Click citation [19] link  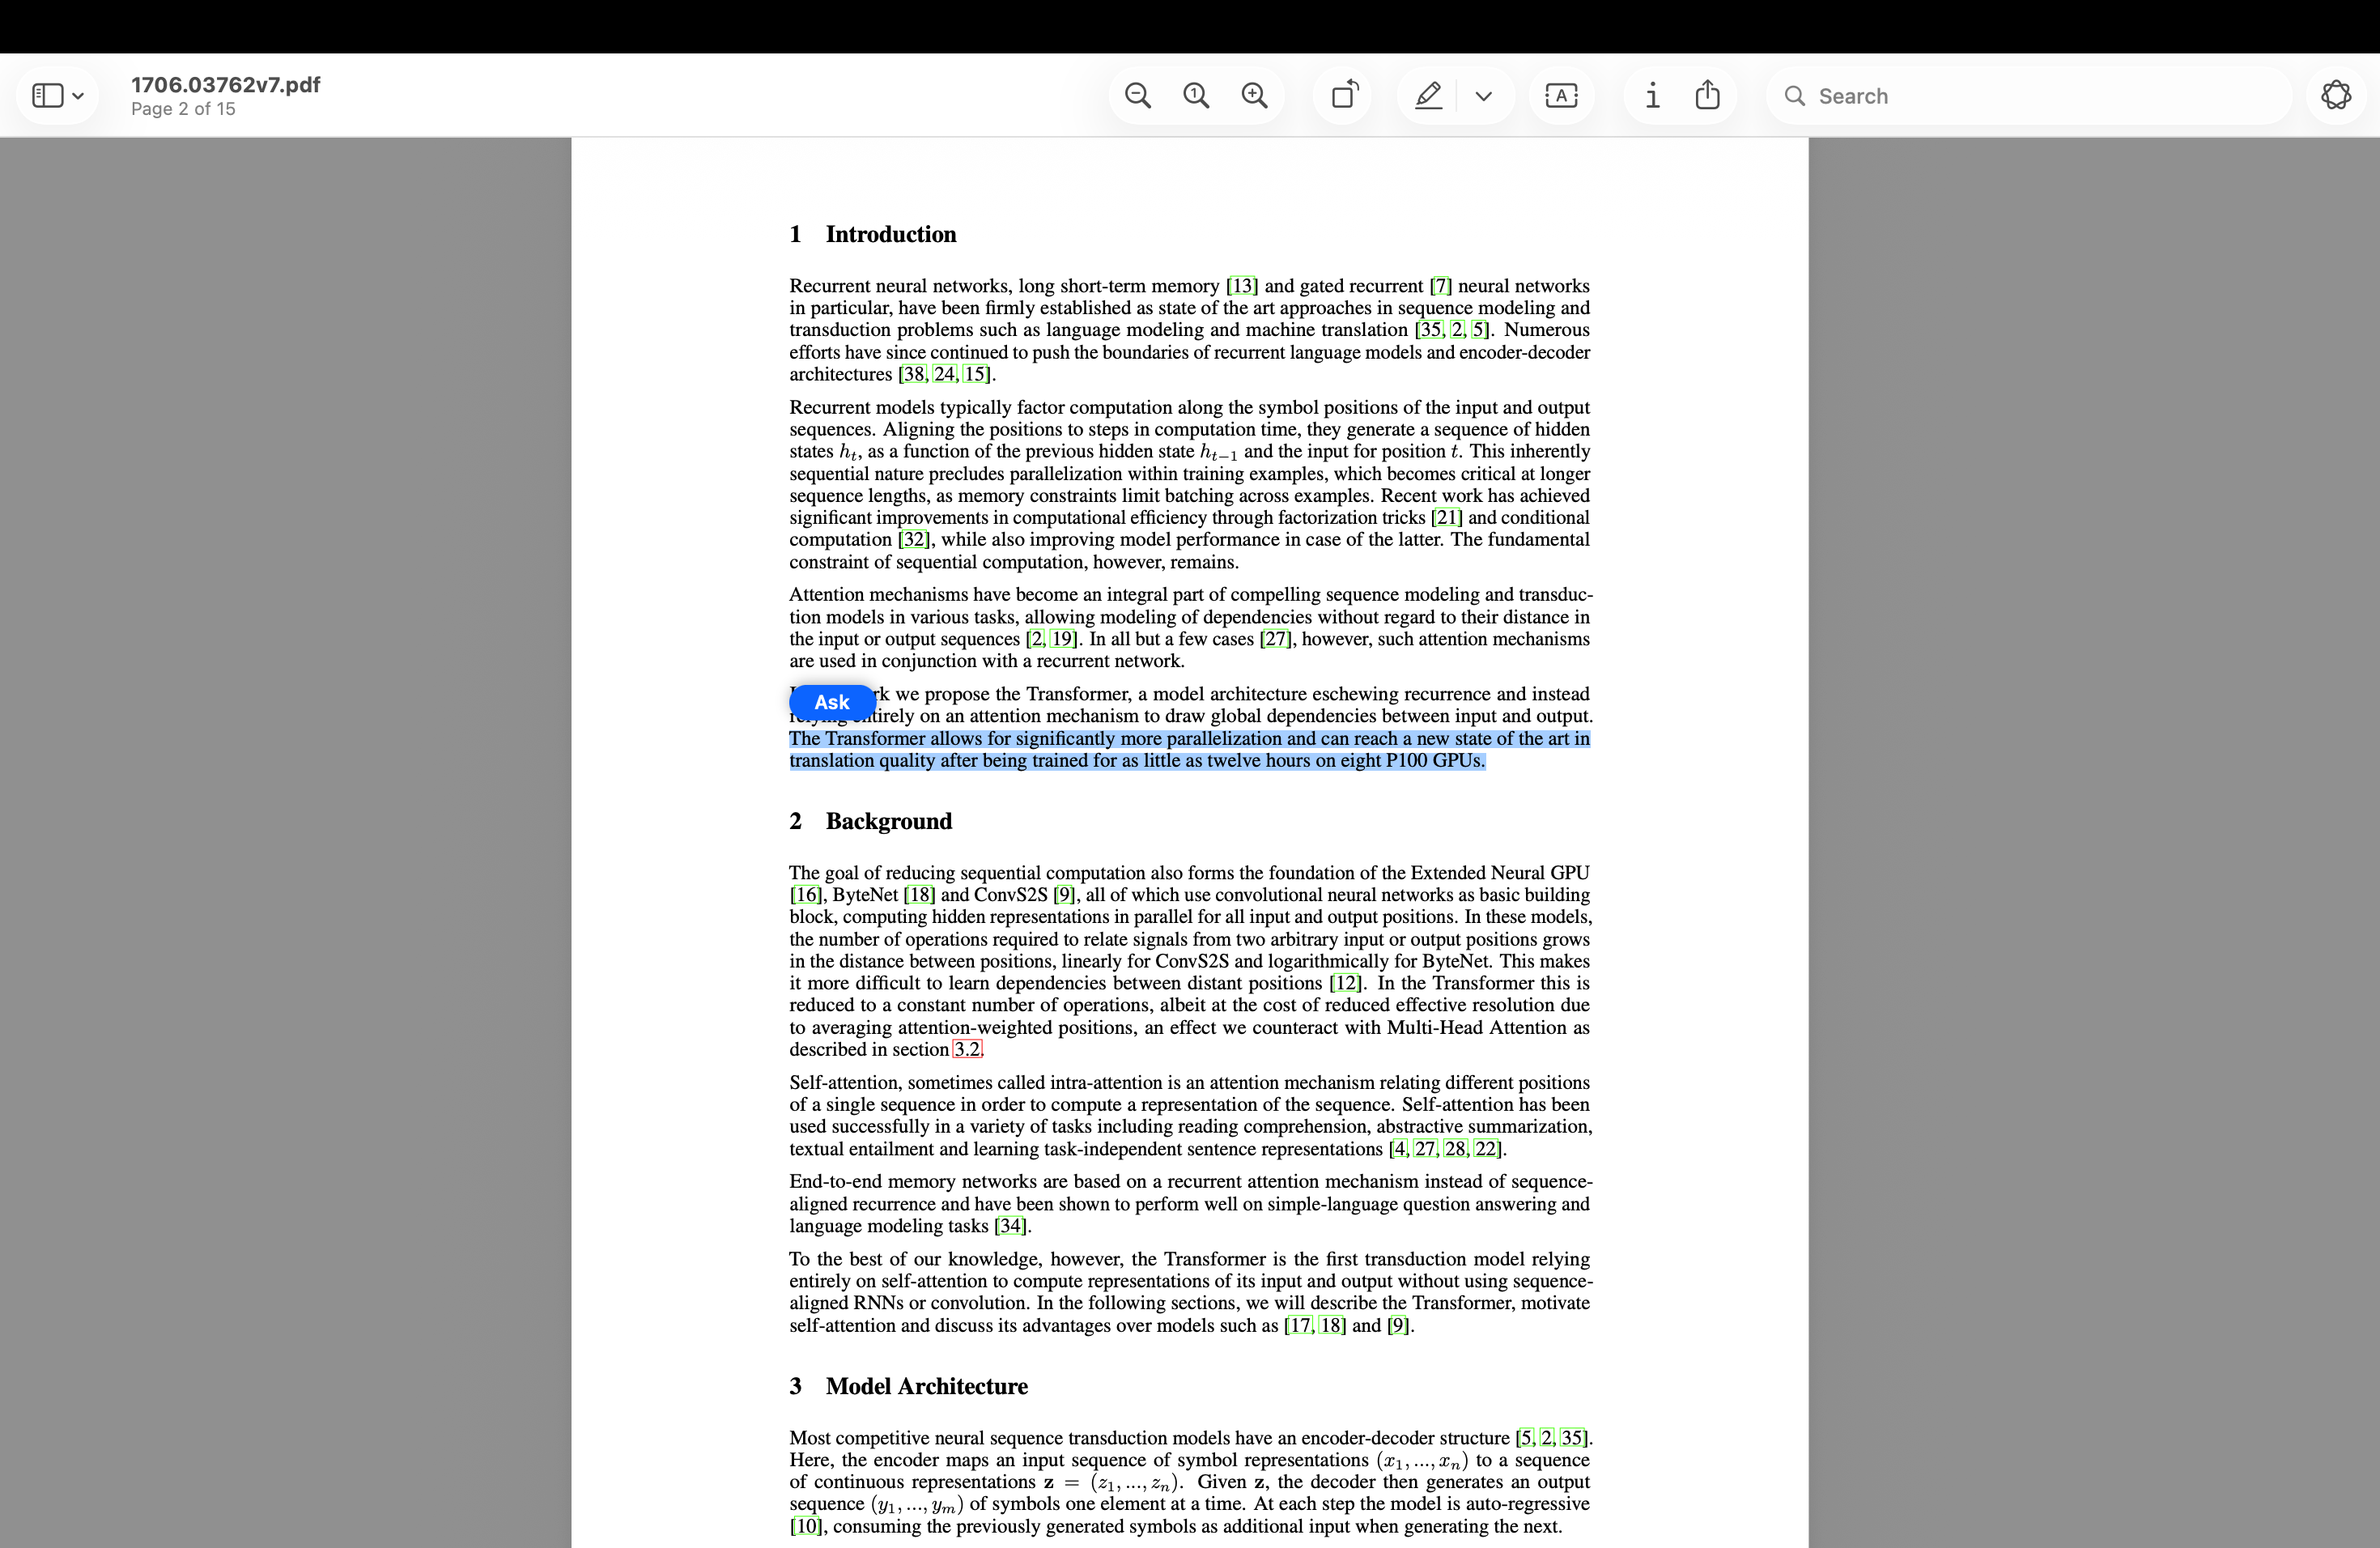point(1064,639)
